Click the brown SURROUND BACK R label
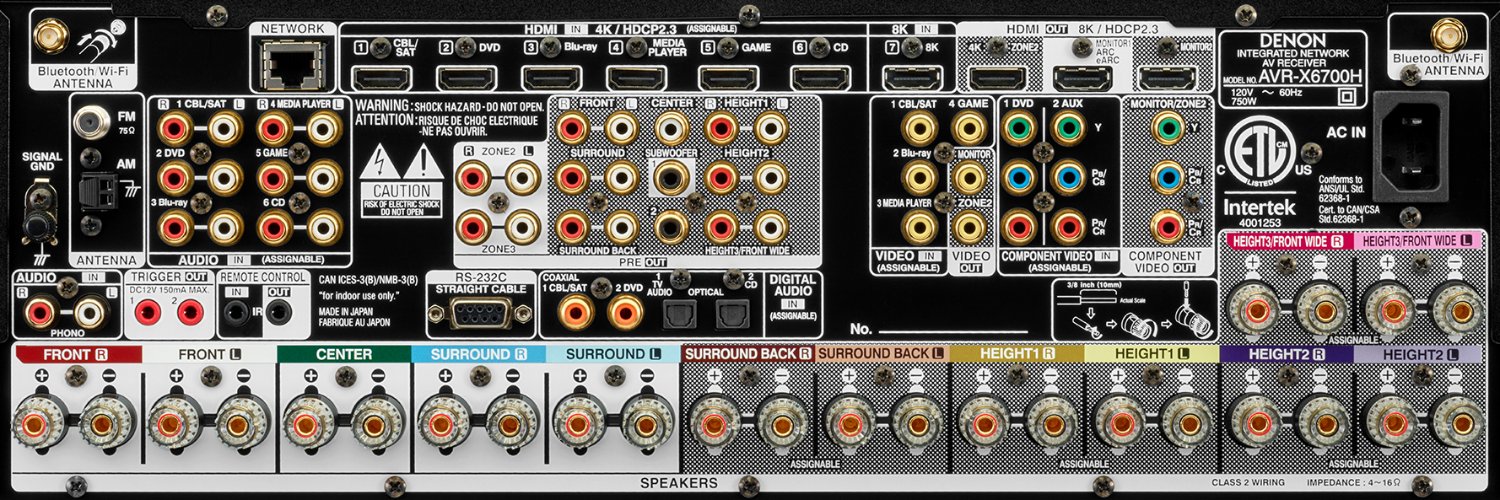The height and width of the screenshot is (500, 1500). (x=747, y=354)
